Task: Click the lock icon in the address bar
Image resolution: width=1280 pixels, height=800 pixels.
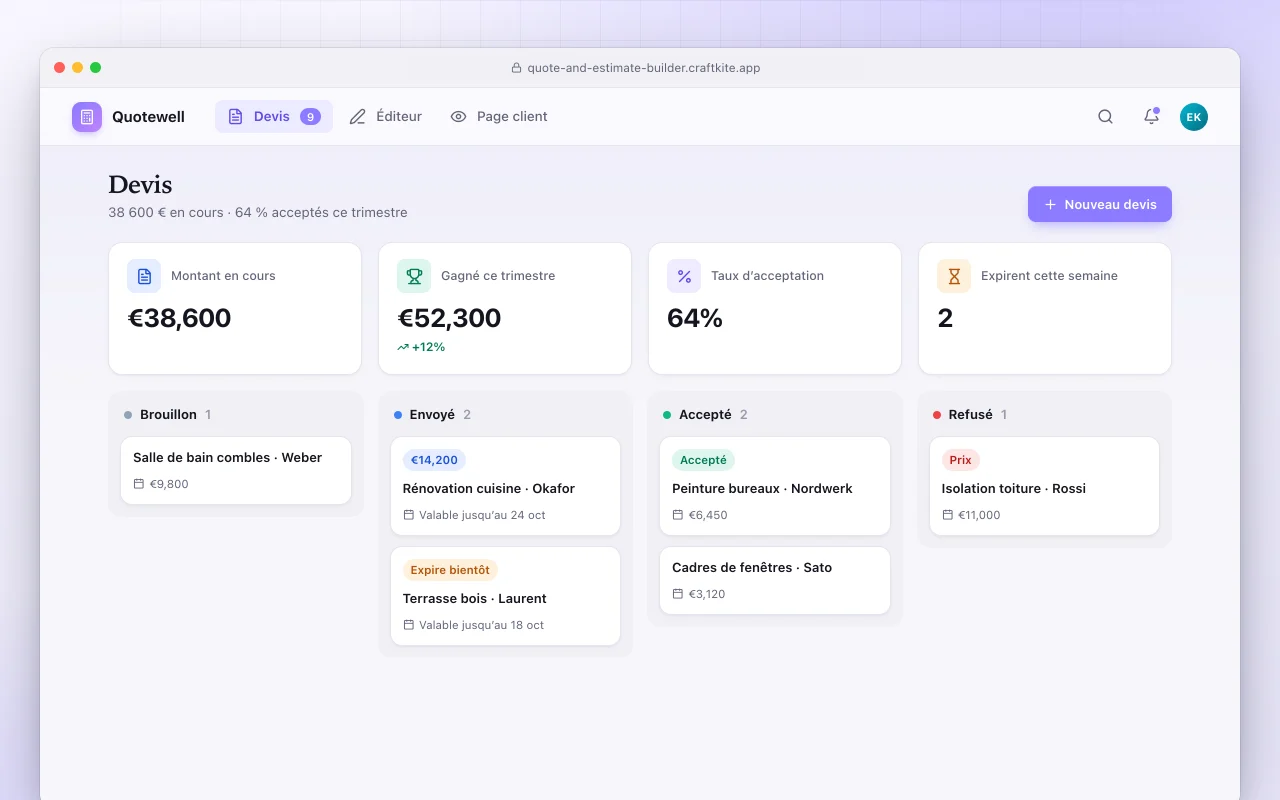Action: [516, 68]
